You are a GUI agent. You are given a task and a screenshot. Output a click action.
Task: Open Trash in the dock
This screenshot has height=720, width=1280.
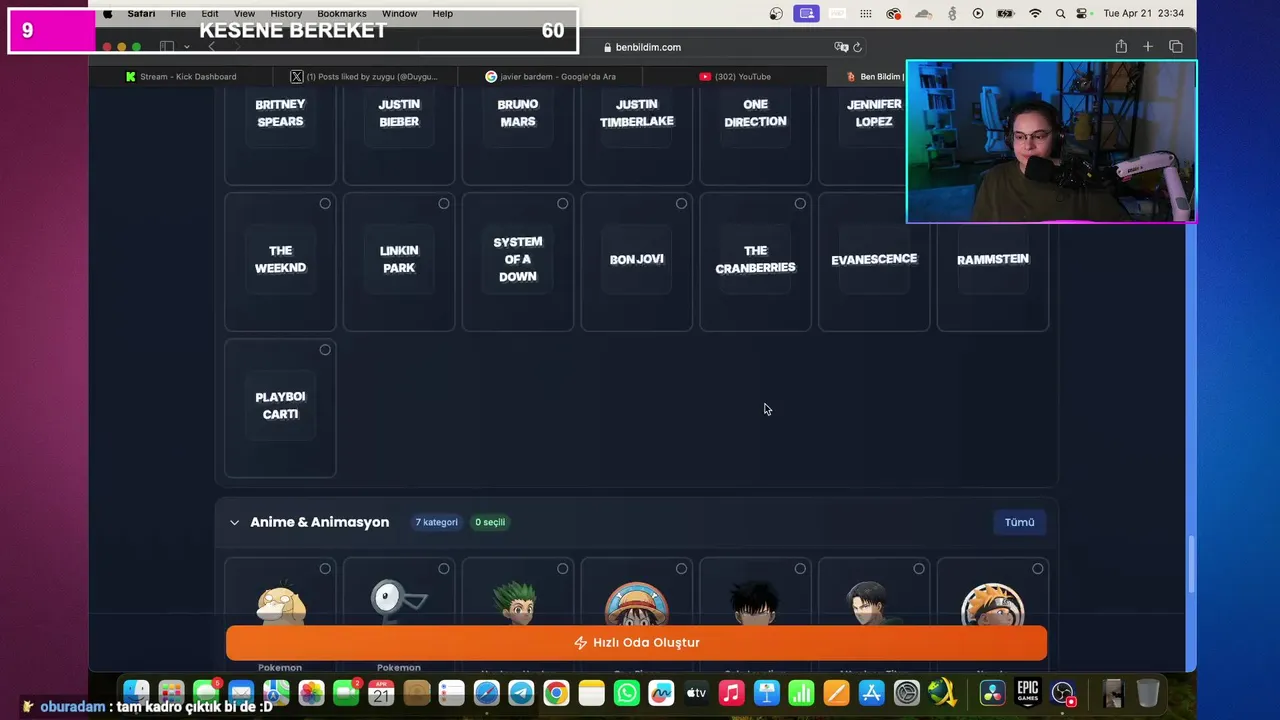(x=1148, y=693)
